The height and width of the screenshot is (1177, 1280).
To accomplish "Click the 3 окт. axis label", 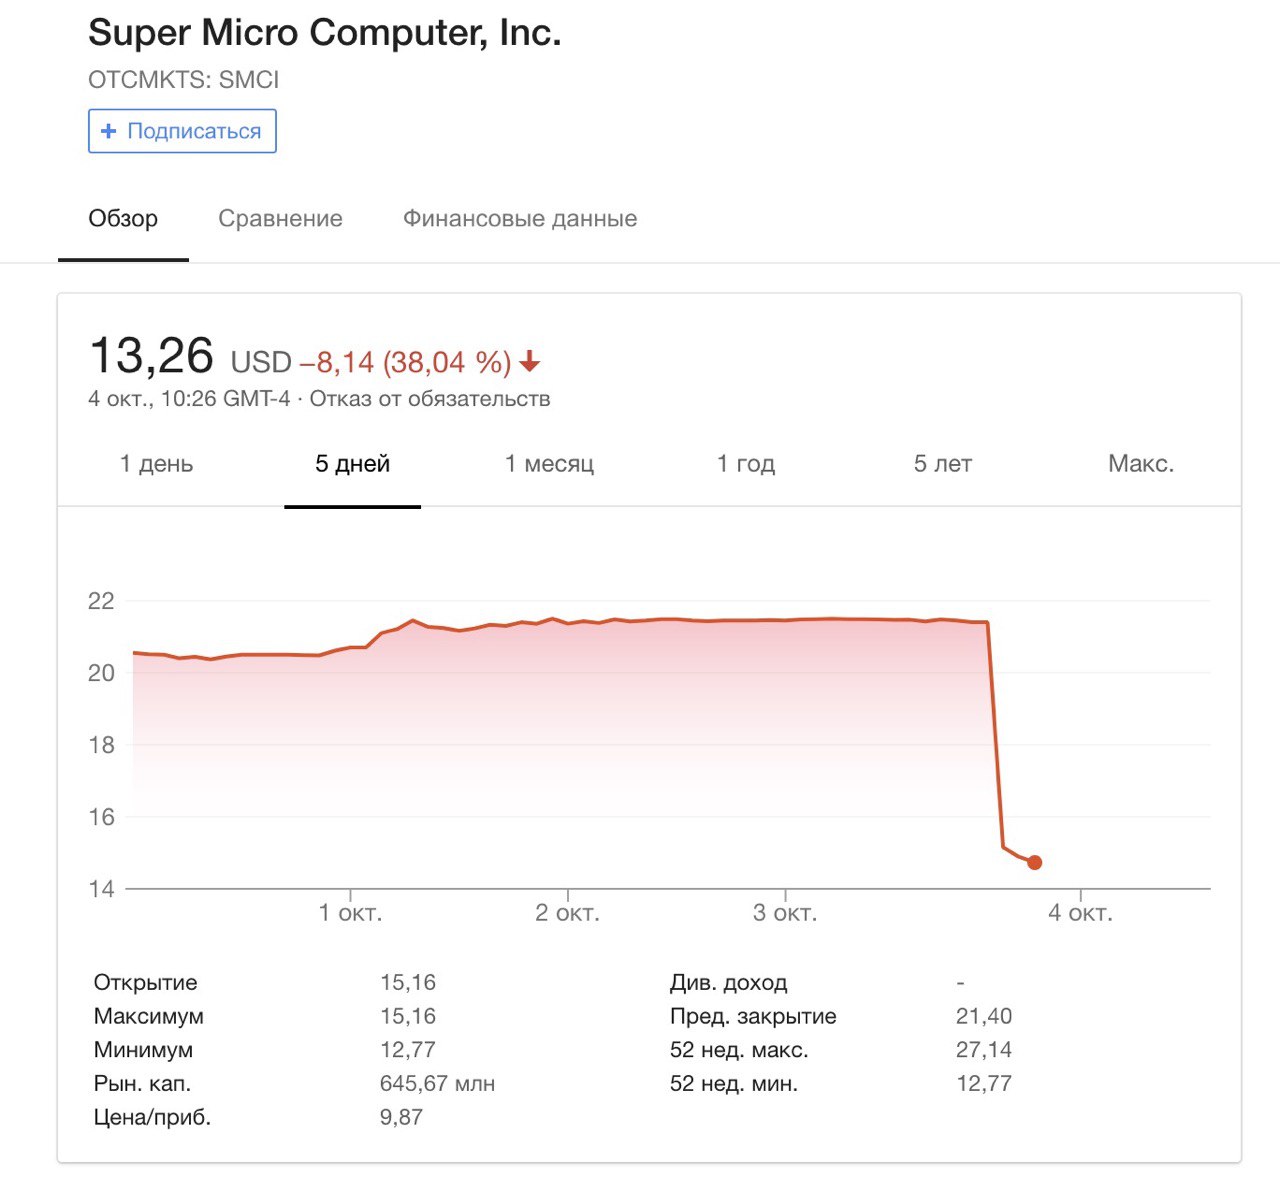I will pos(785,913).
